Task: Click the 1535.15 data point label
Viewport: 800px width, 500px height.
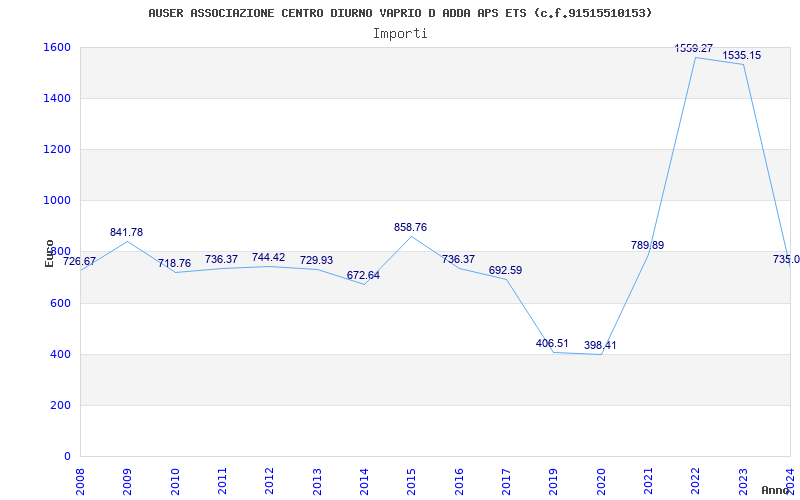Action: pyautogui.click(x=742, y=55)
